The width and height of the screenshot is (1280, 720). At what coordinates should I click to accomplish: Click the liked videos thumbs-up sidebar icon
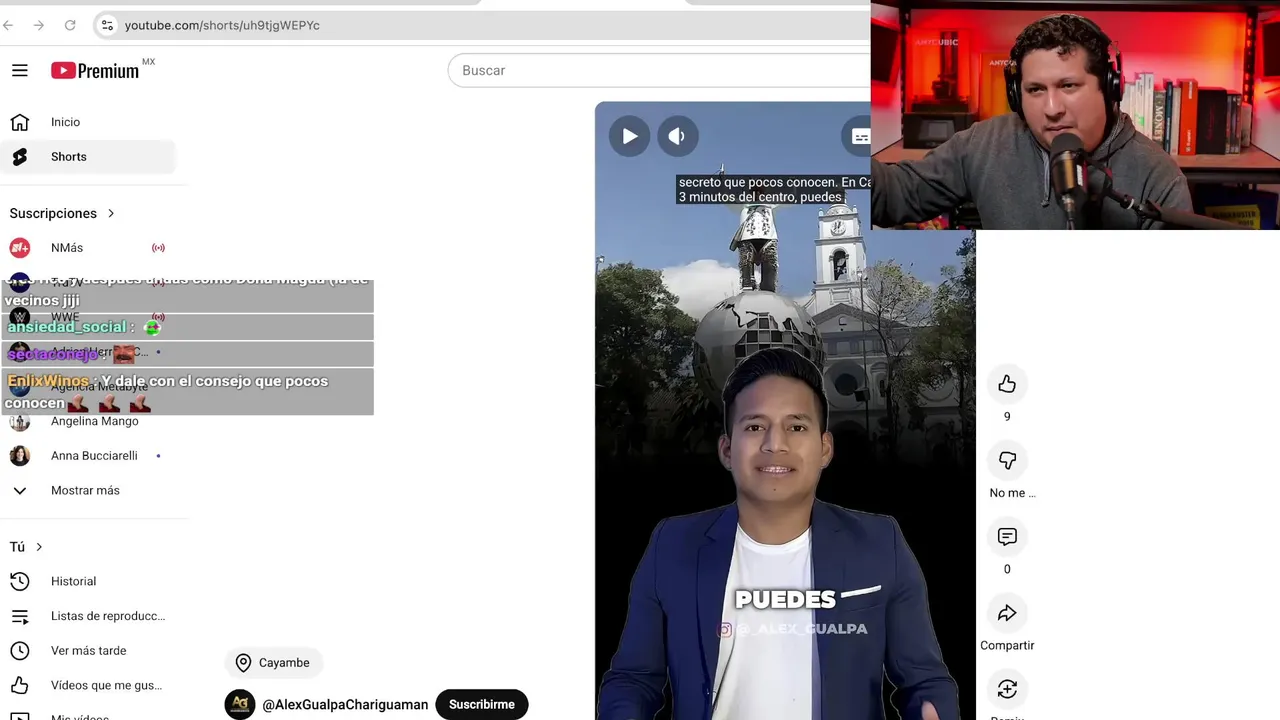pos(20,685)
